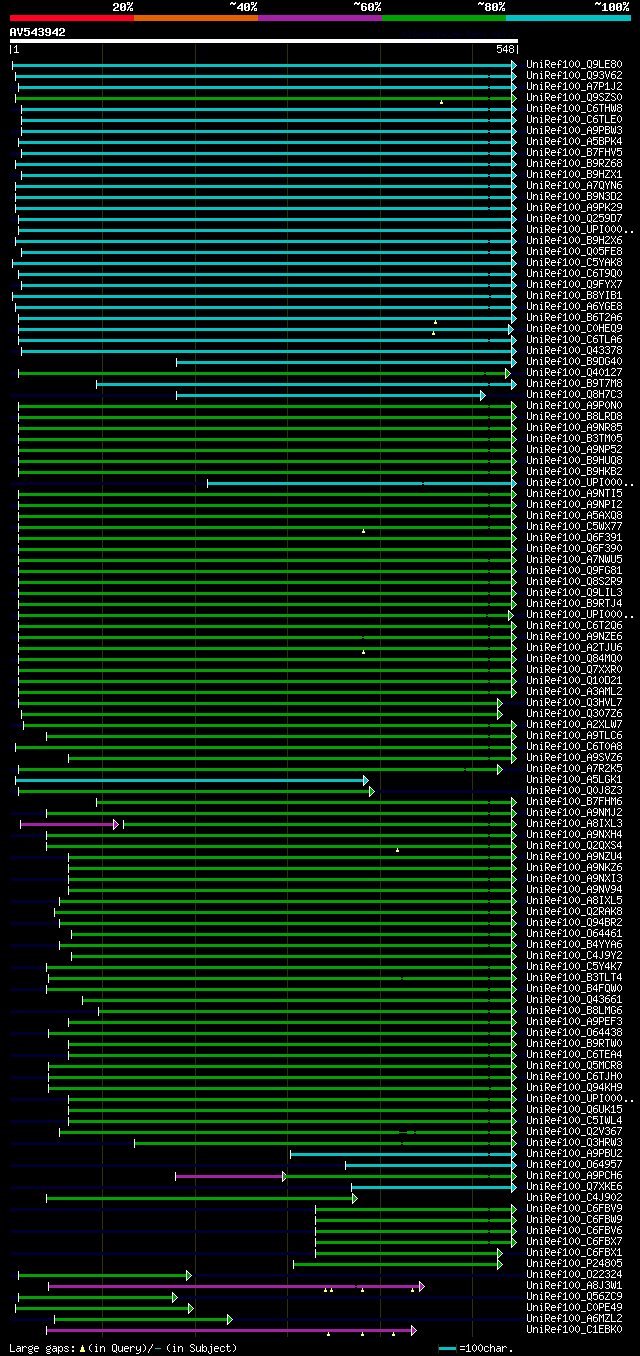Select label UniRef100_Q8S2R9
The width and height of the screenshot is (640, 1356).
click(574, 582)
